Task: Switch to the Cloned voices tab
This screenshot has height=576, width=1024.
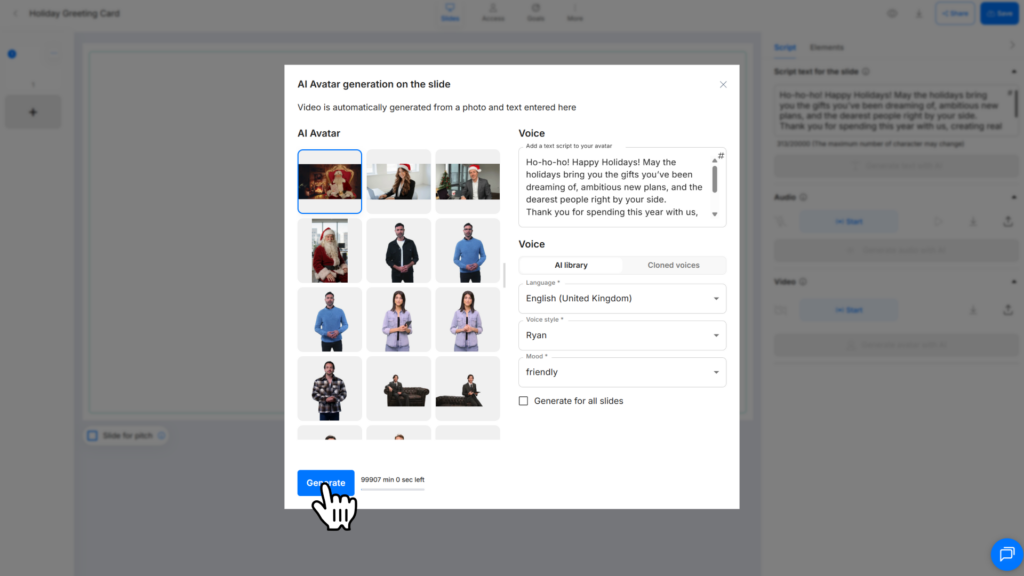Action: click(x=673, y=265)
